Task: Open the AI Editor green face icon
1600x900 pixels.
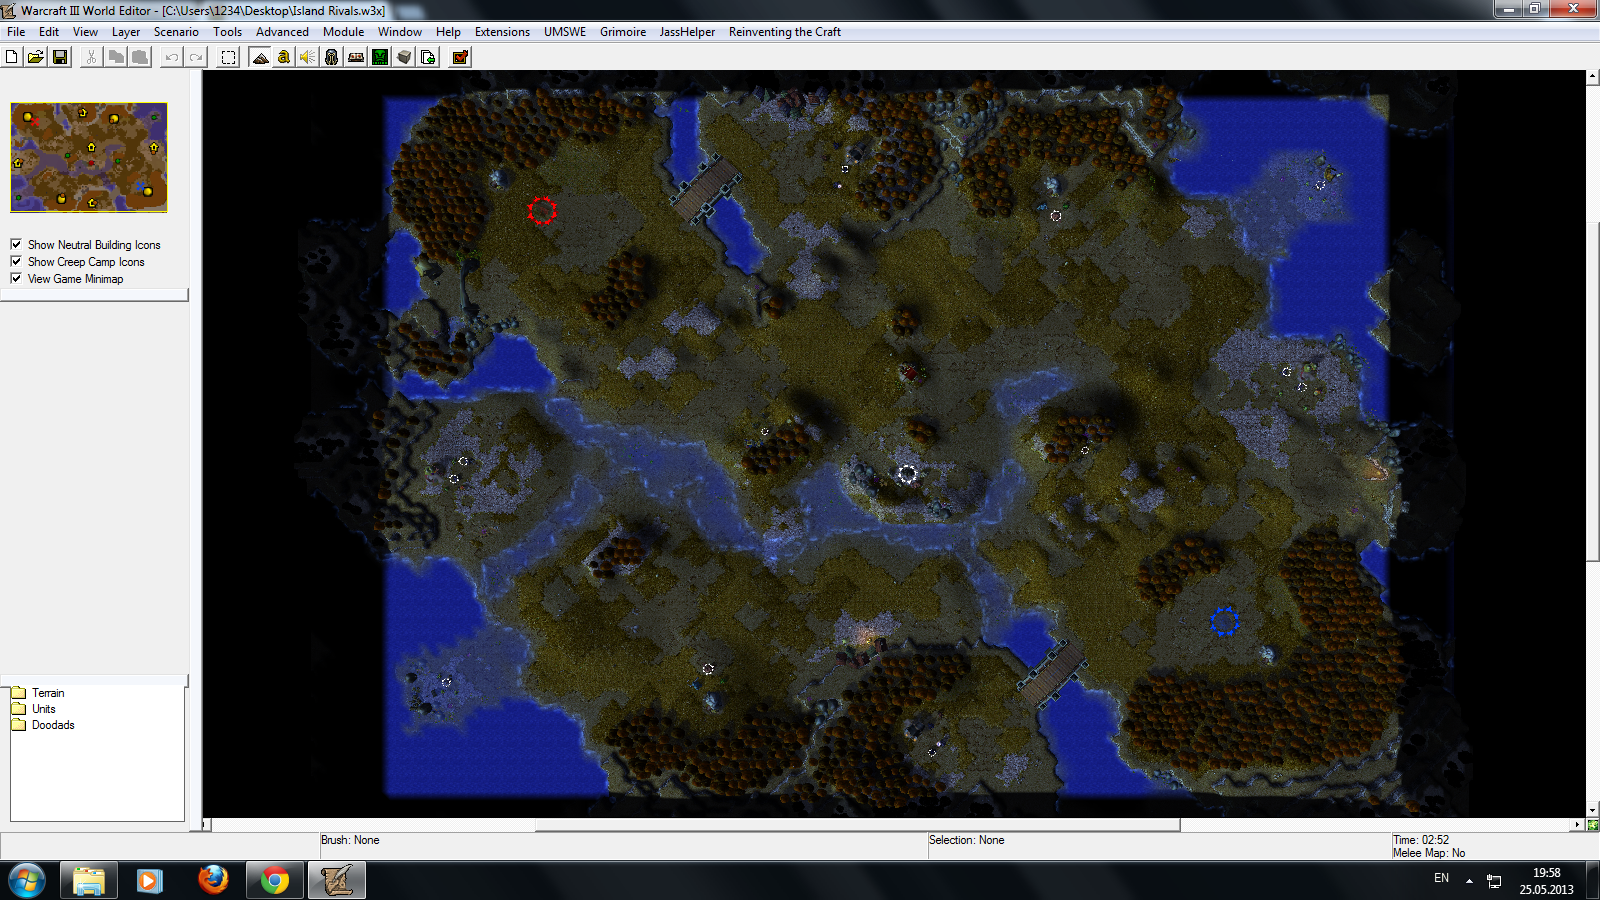Action: (x=380, y=57)
